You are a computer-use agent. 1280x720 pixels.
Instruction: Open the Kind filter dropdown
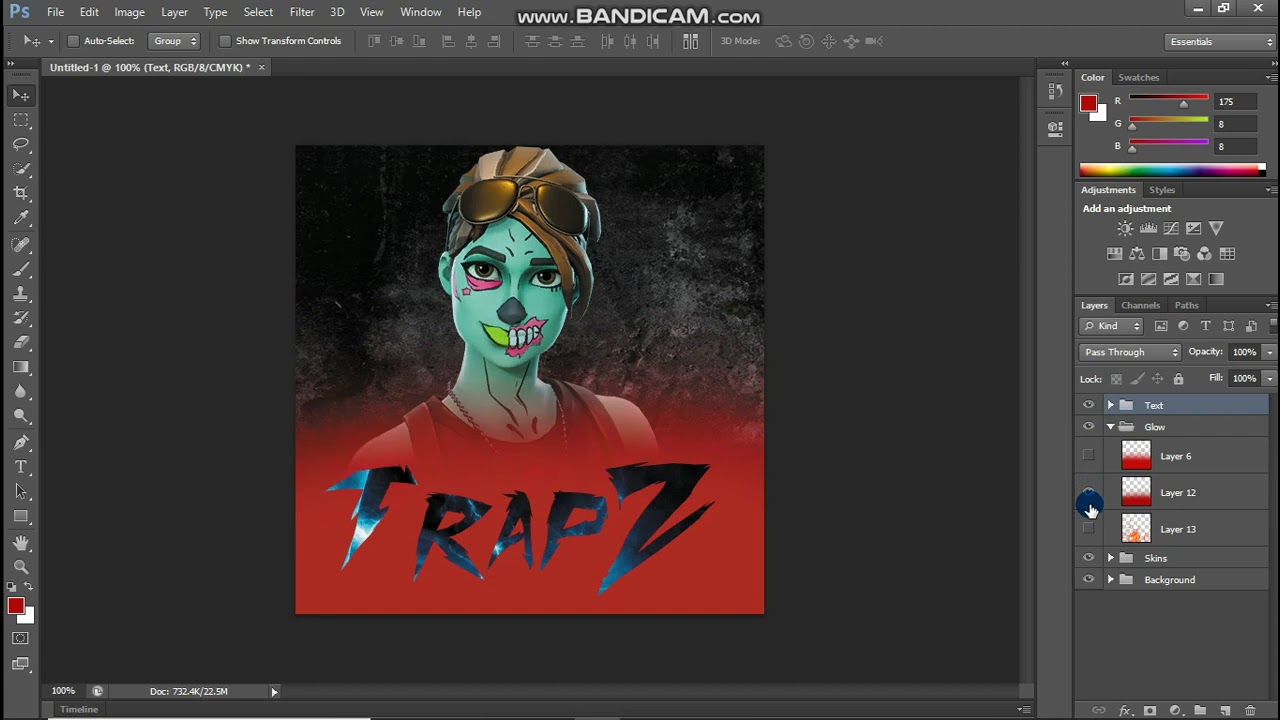tap(1111, 326)
